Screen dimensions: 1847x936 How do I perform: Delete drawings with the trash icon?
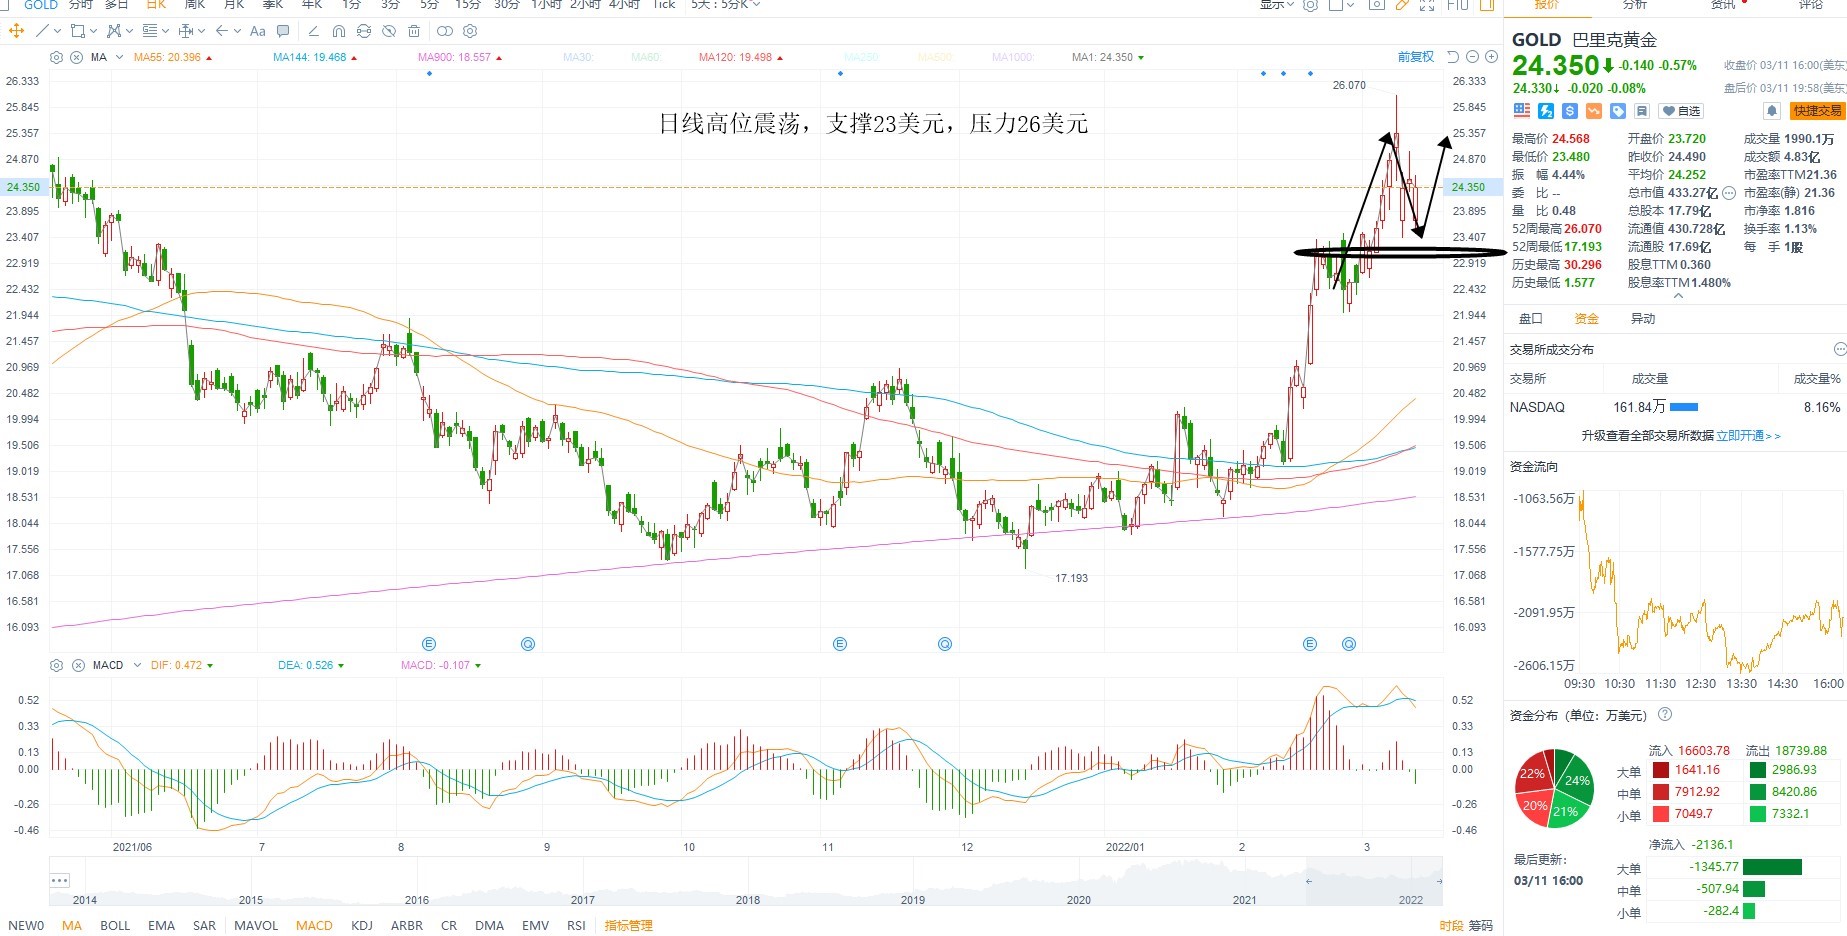414,31
